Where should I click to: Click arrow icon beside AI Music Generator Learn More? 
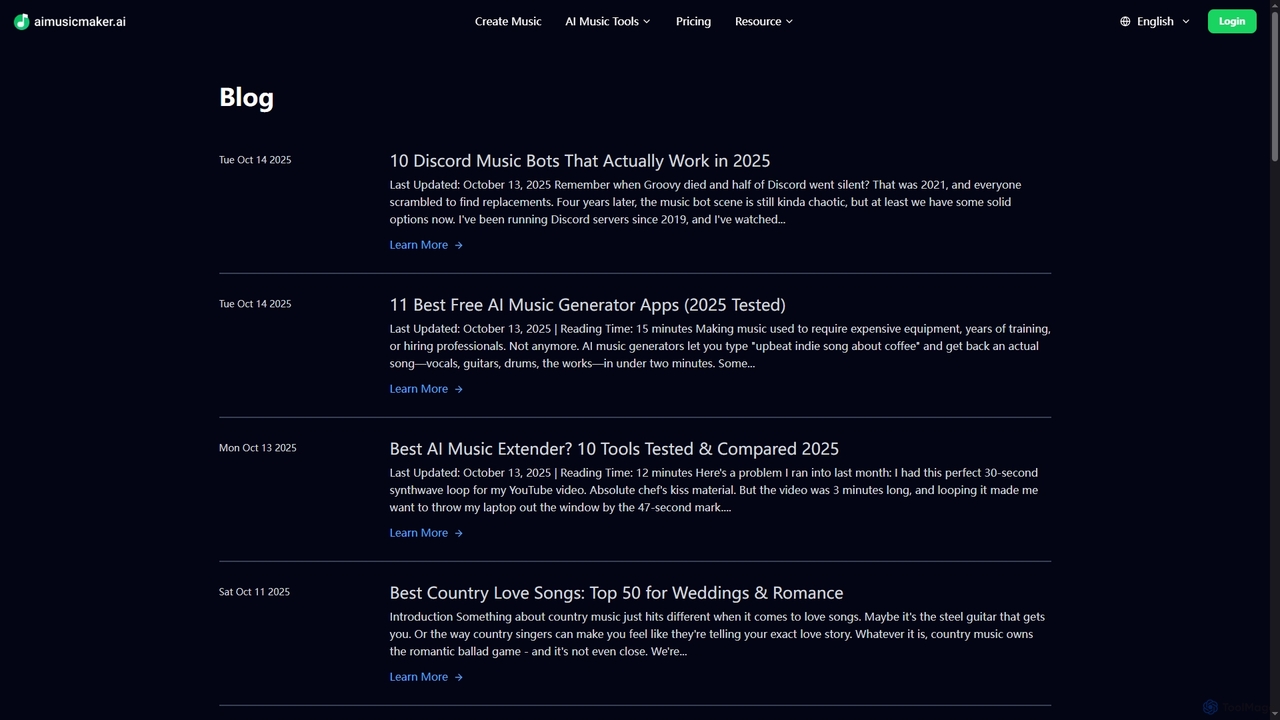pyautogui.click(x=459, y=389)
